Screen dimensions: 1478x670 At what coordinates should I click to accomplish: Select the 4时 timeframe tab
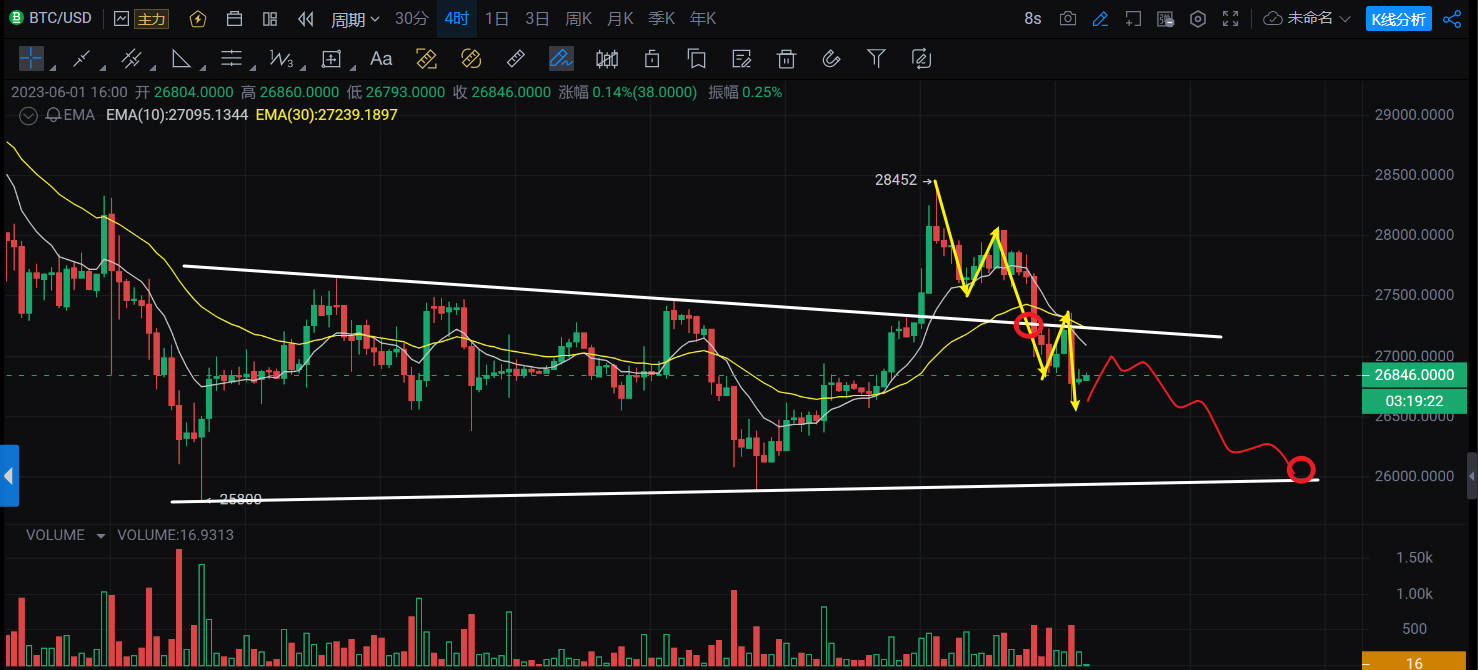point(457,18)
